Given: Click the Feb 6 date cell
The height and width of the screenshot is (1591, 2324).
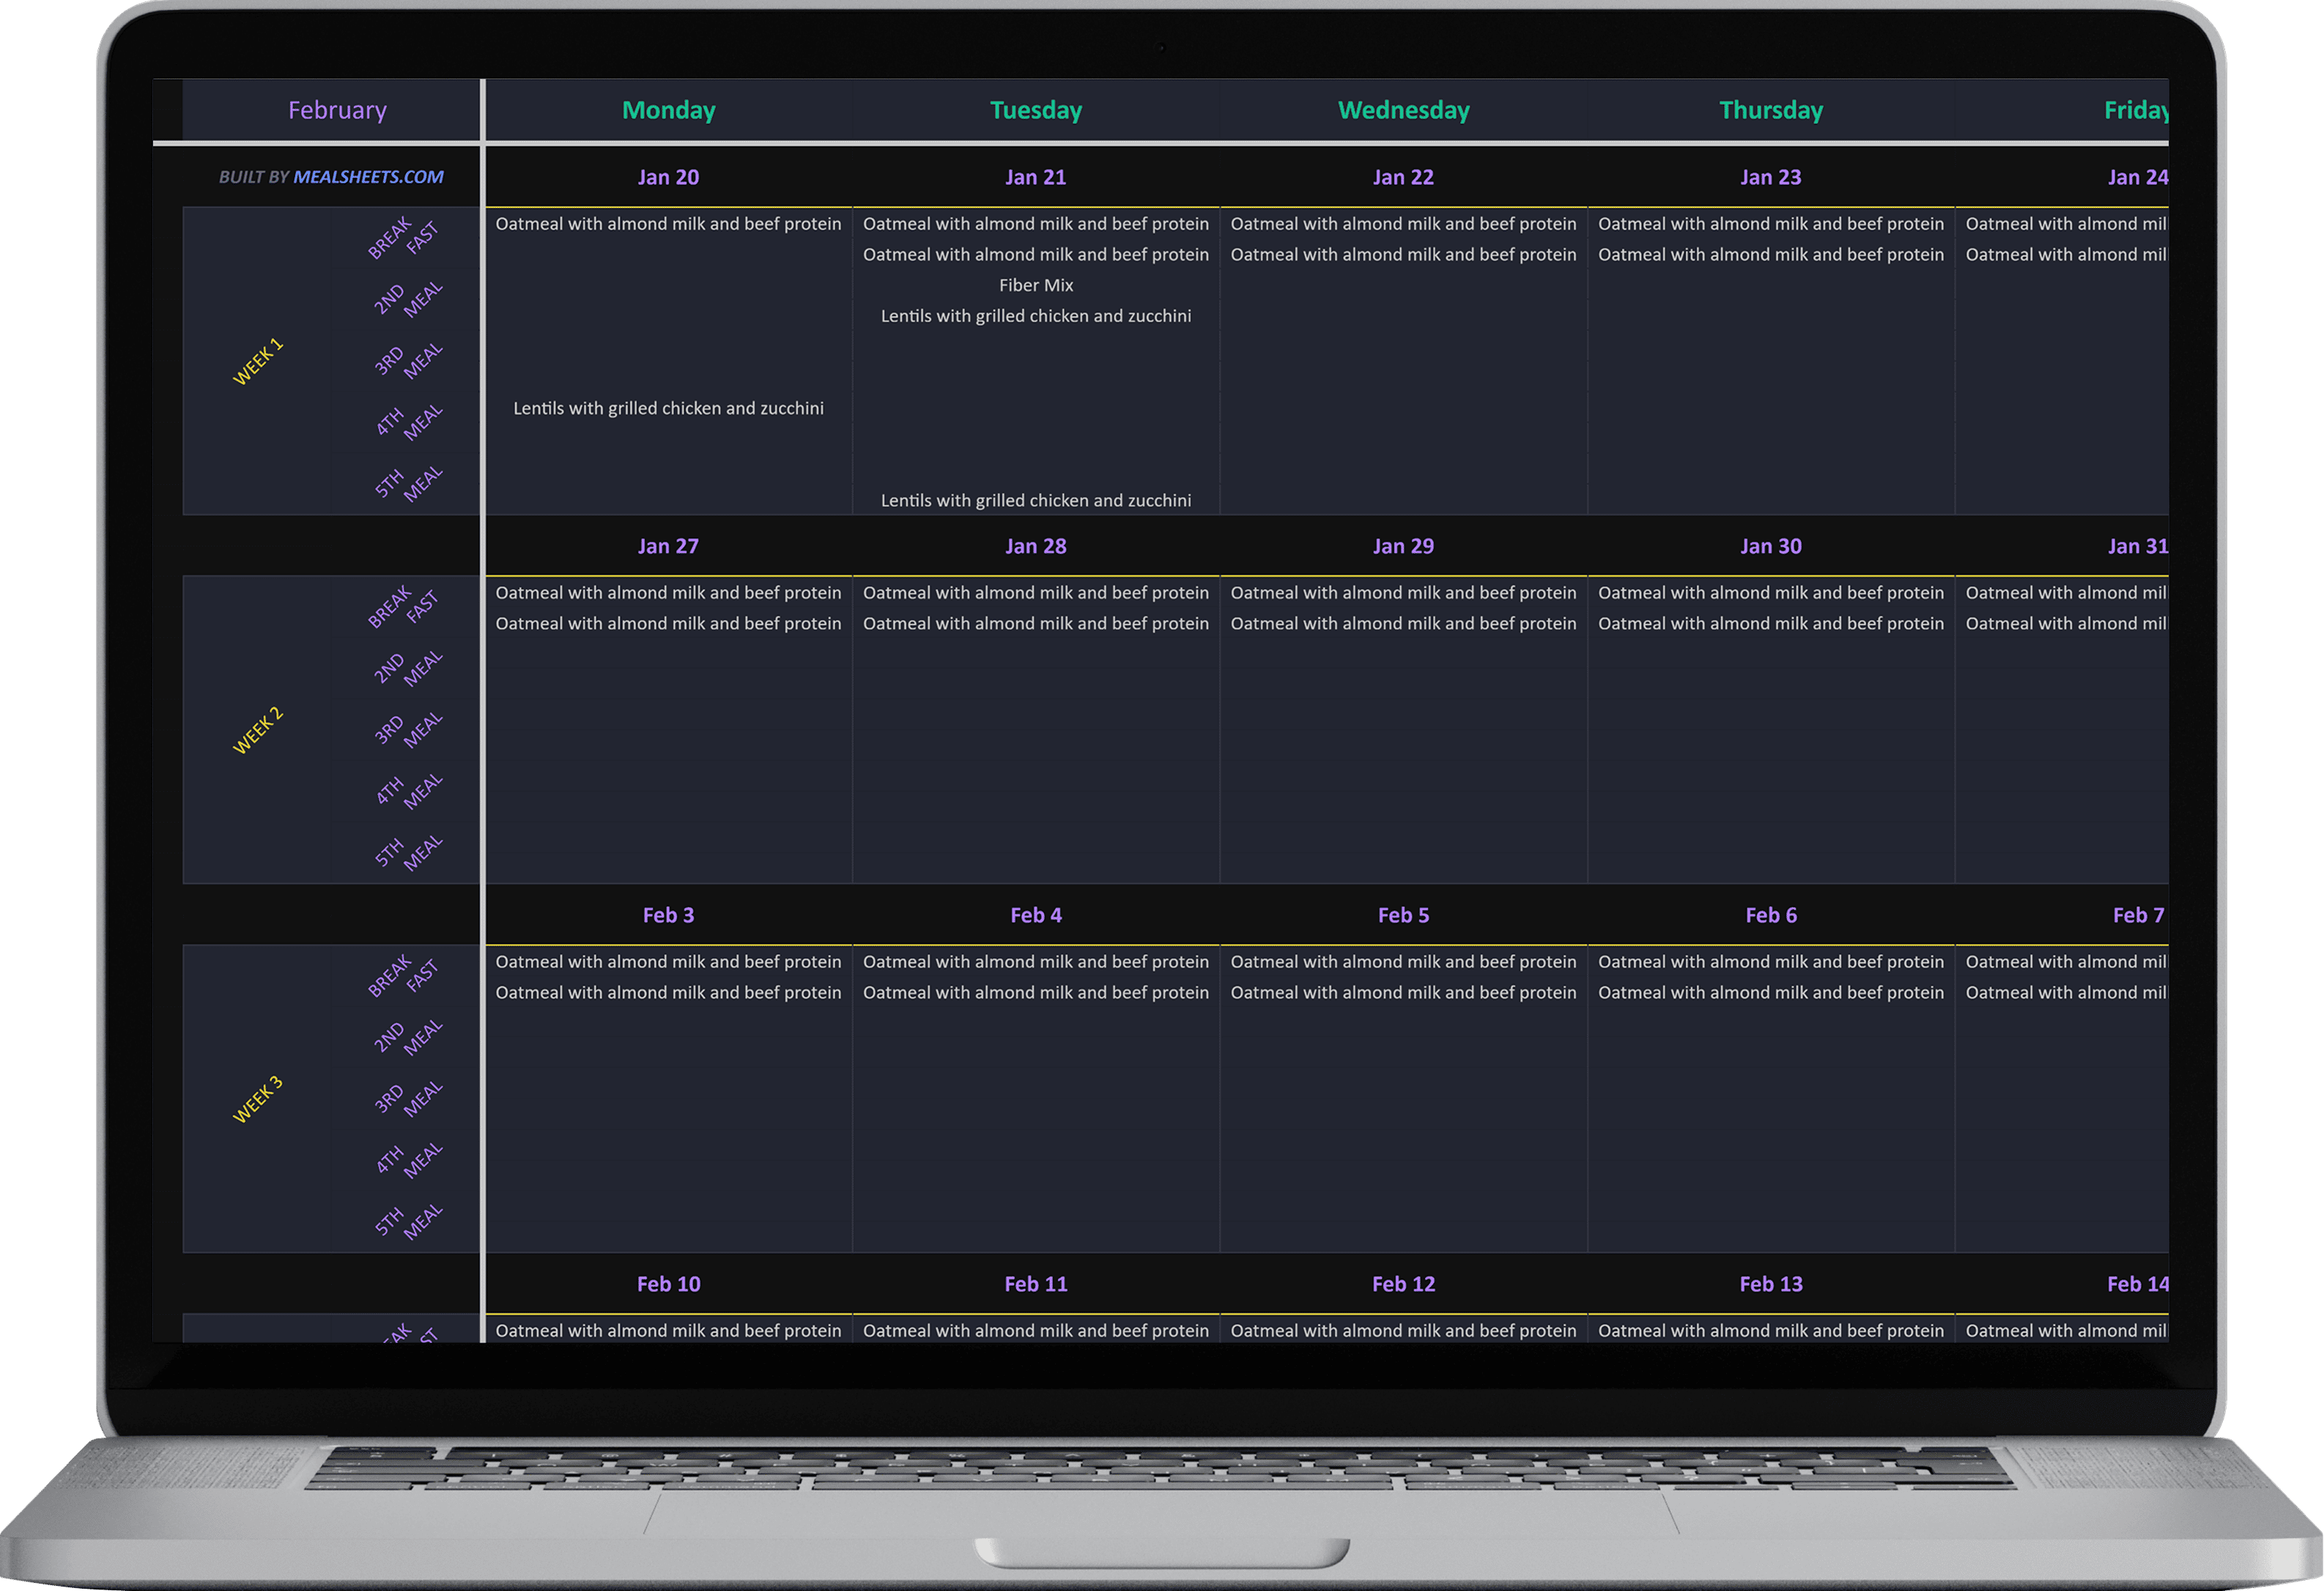Looking at the screenshot, I should (x=1770, y=915).
